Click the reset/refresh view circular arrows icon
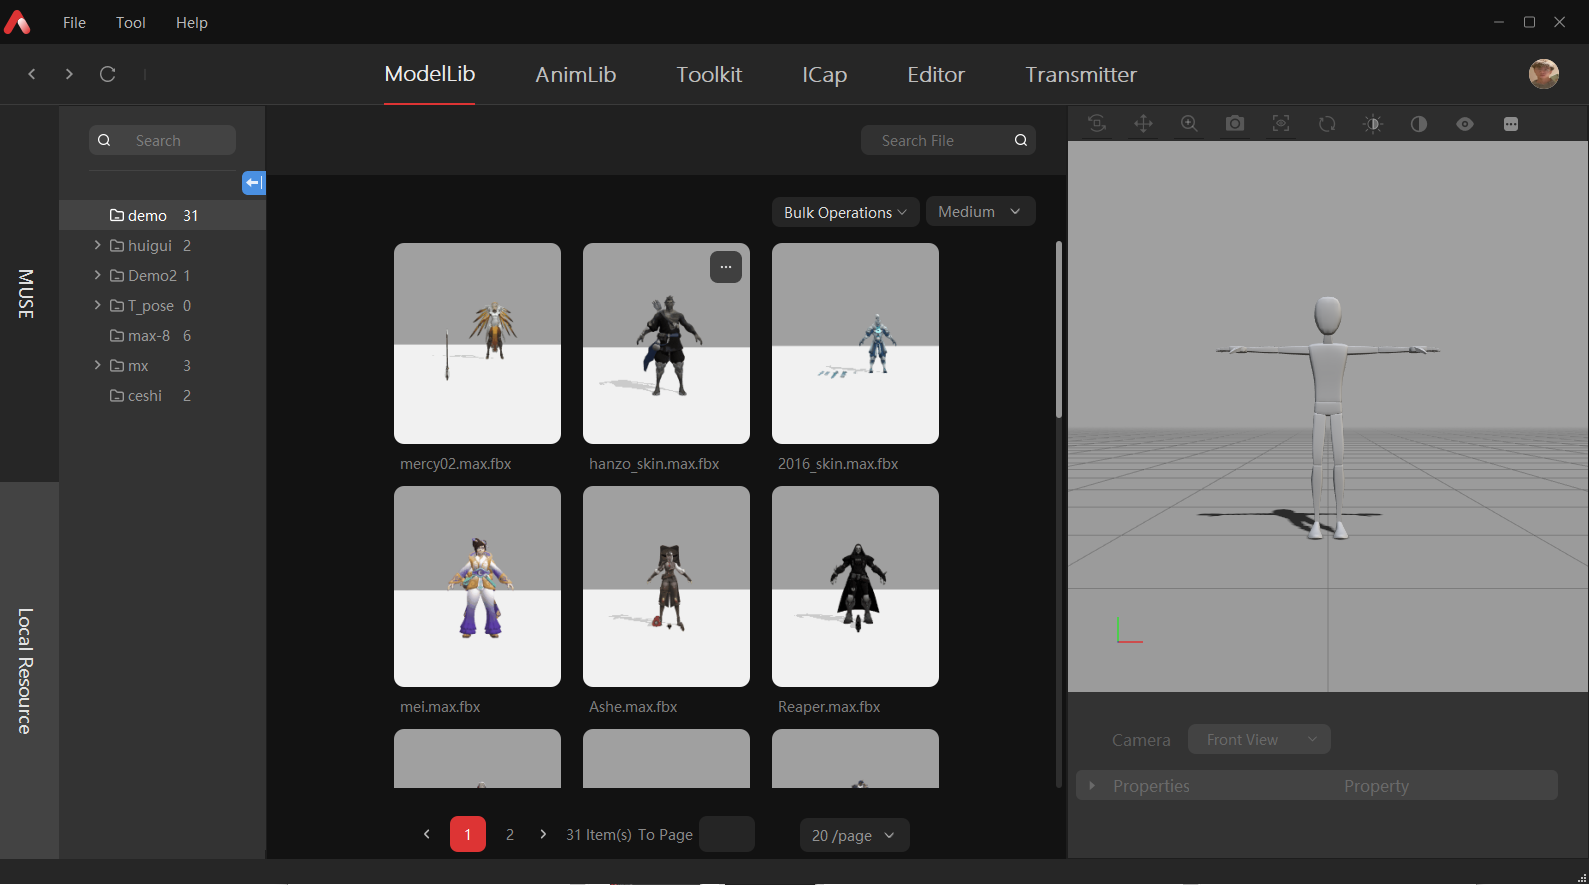 point(1327,124)
